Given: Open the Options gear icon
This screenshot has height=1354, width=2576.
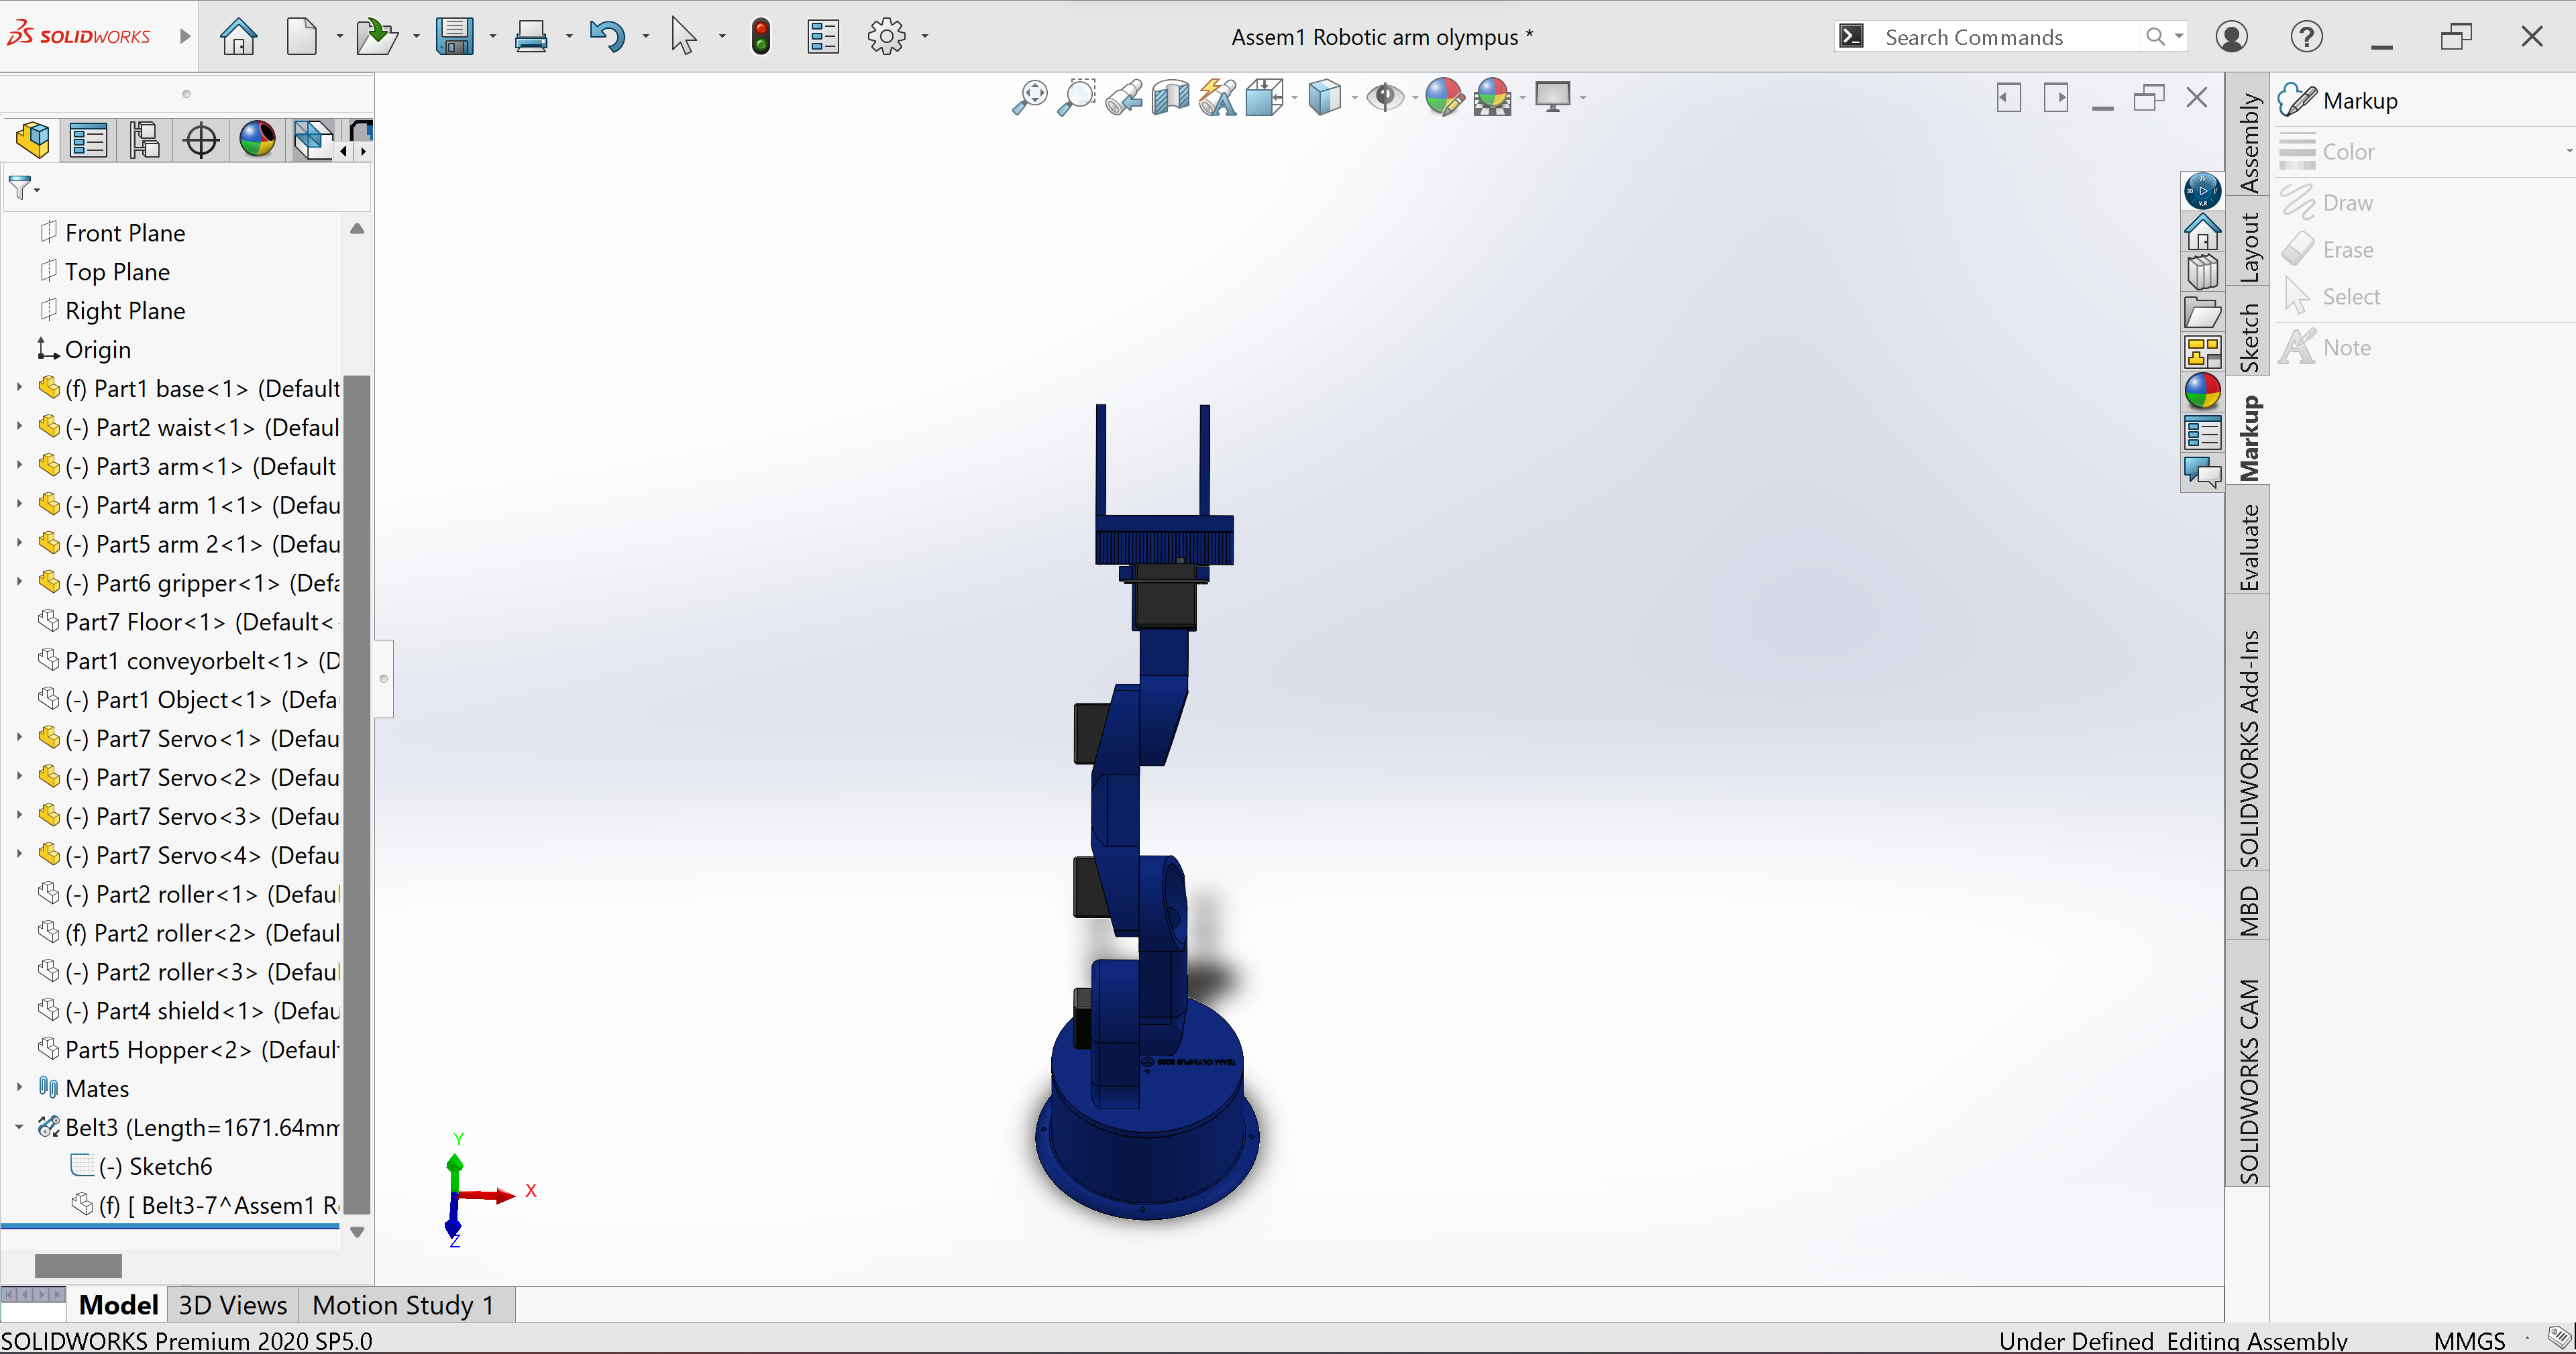Looking at the screenshot, I should pyautogui.click(x=886, y=37).
